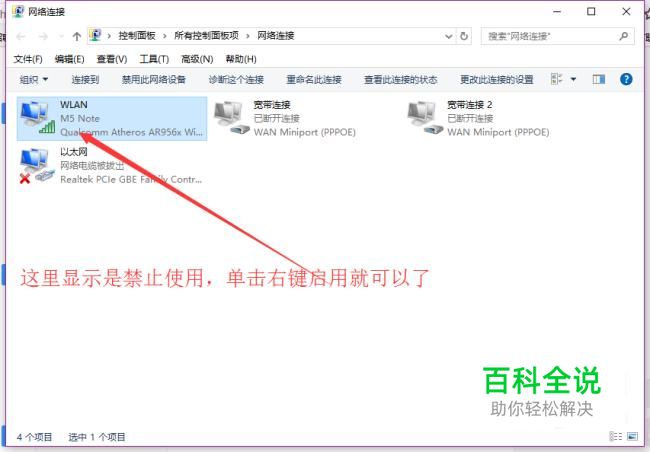Open recent locations dropdown arrow
The image size is (650, 452).
point(61,36)
